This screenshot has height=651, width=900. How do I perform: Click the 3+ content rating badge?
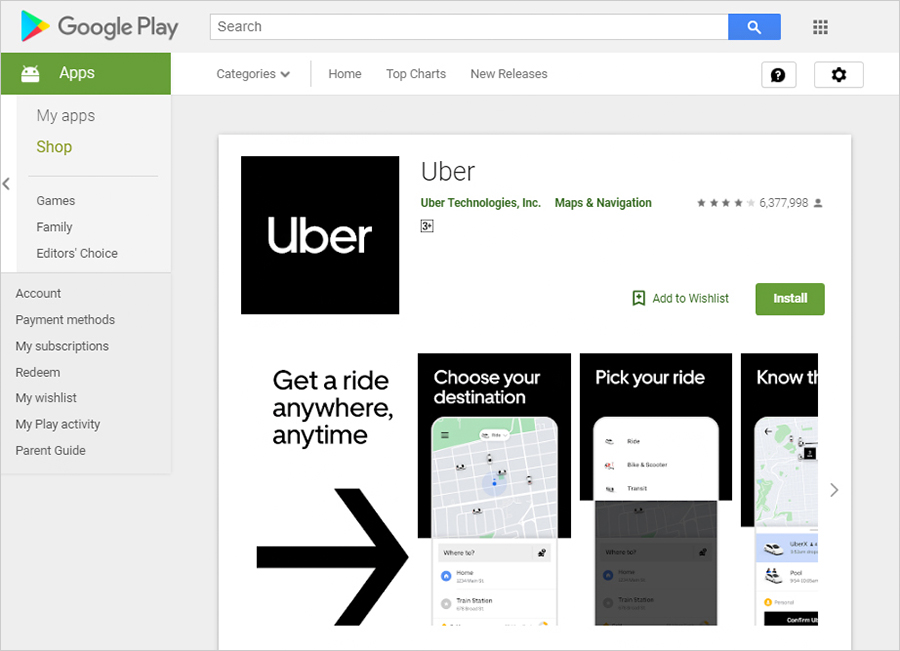427,227
